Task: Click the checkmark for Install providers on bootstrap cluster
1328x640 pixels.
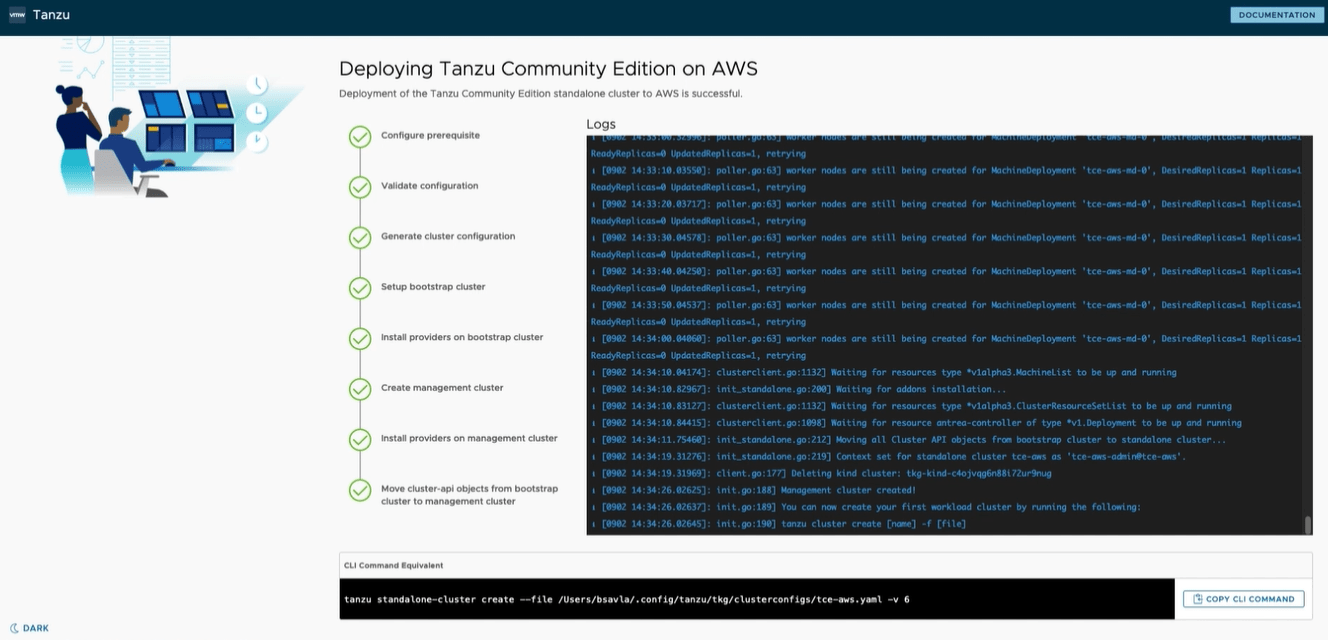Action: click(360, 338)
